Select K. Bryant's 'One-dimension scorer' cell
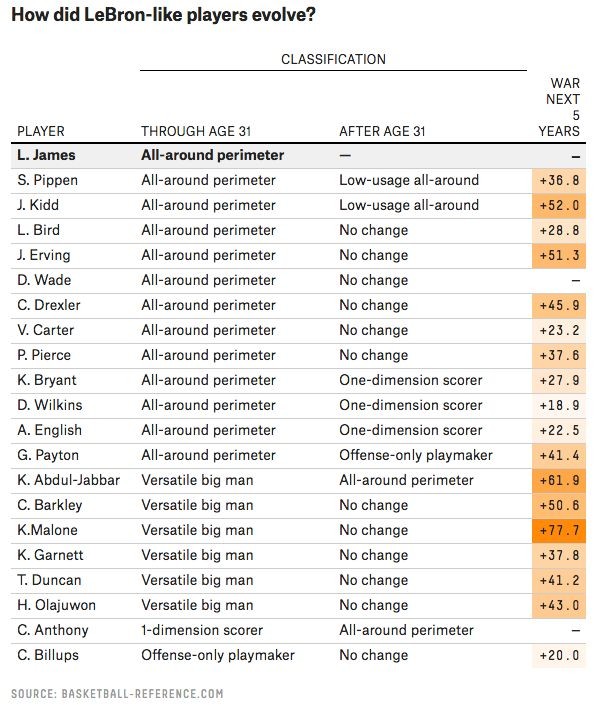Screen dimensions: 610x705 [x=411, y=380]
